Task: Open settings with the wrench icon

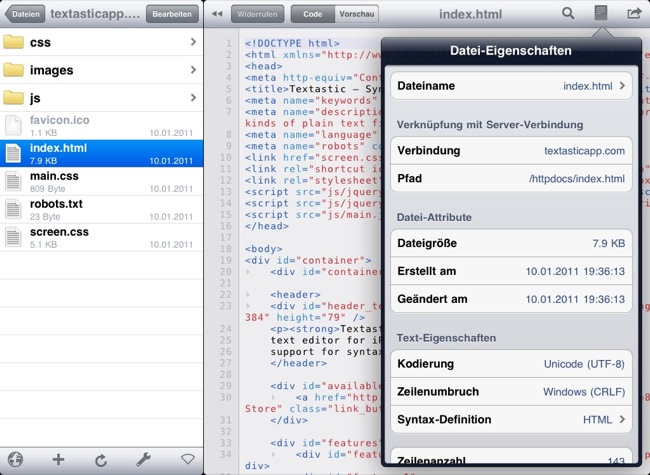Action: coord(144,460)
